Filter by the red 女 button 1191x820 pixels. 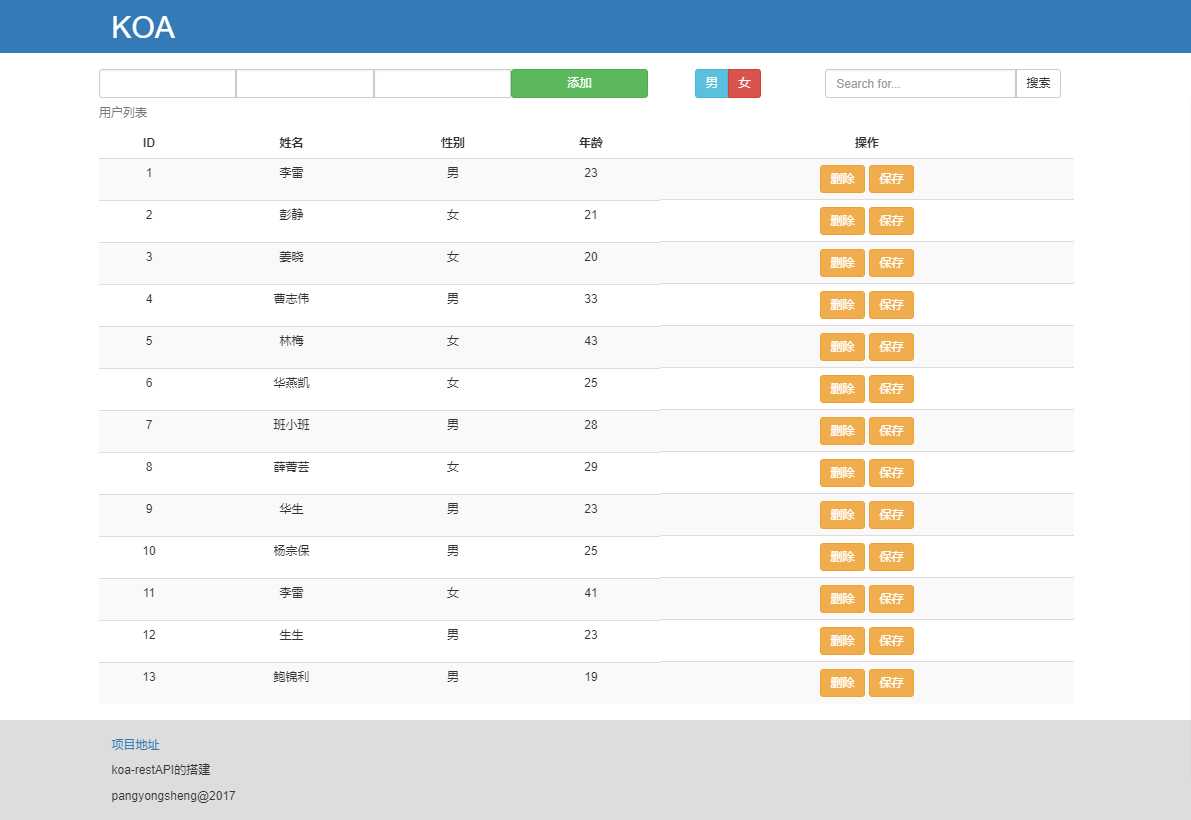[744, 84]
